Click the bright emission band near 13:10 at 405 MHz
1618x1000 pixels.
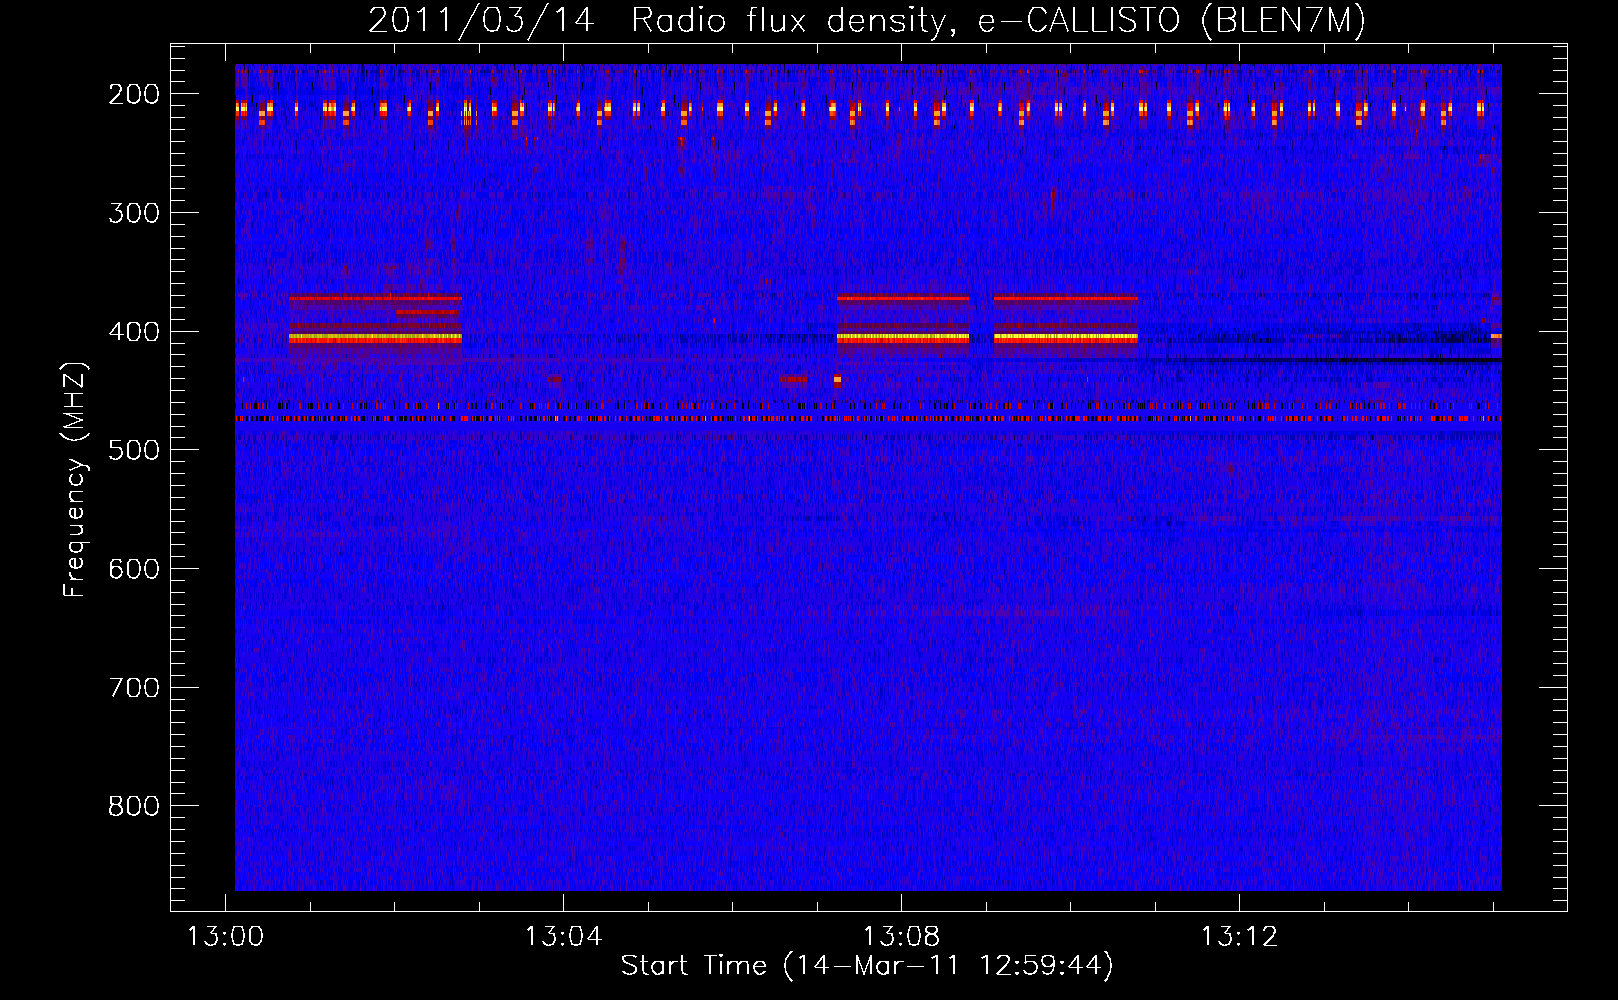click(x=1066, y=339)
